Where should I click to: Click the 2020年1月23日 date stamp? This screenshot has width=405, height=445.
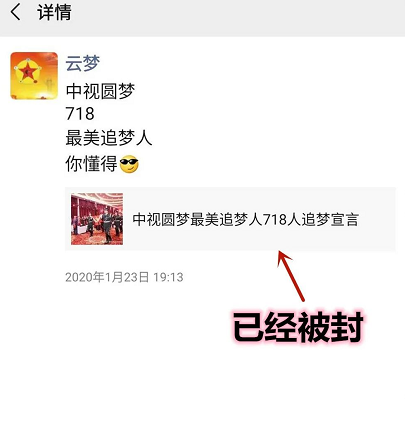(x=107, y=277)
